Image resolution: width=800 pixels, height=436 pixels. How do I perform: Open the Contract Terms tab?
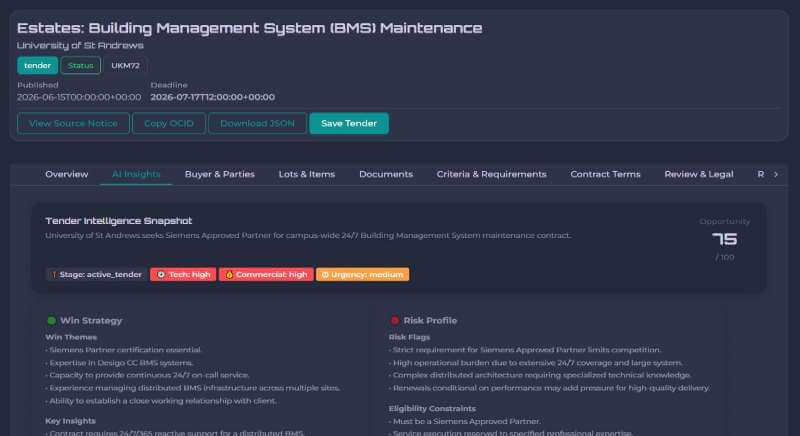[605, 174]
